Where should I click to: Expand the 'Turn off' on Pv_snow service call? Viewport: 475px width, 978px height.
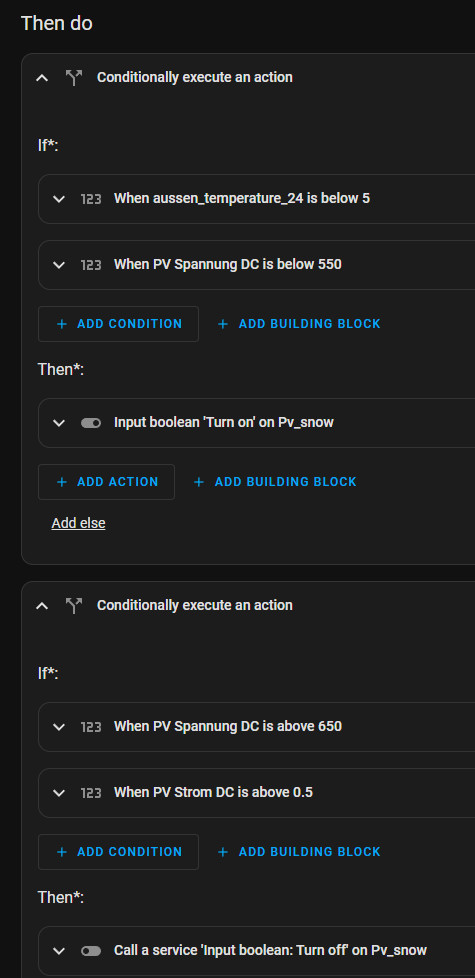59,951
